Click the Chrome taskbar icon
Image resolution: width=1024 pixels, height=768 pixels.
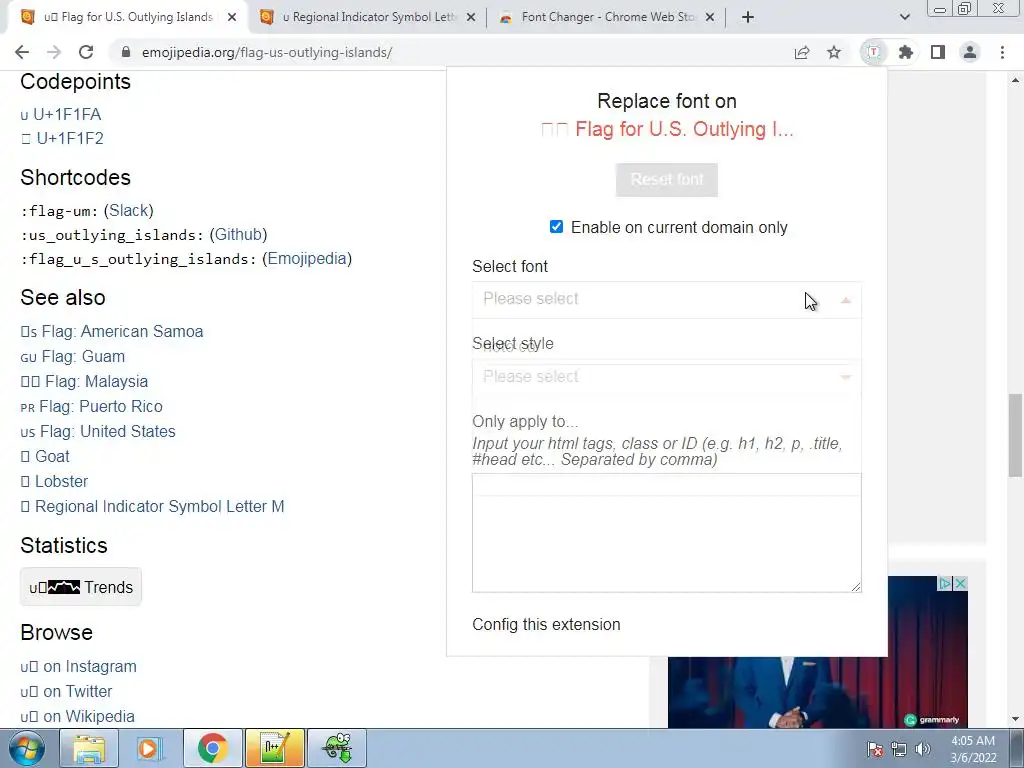212,748
